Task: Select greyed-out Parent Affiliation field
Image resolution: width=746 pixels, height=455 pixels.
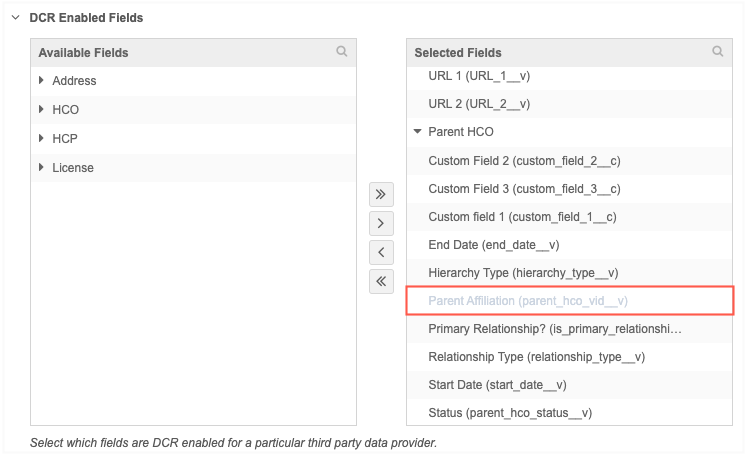Action: tap(527, 301)
